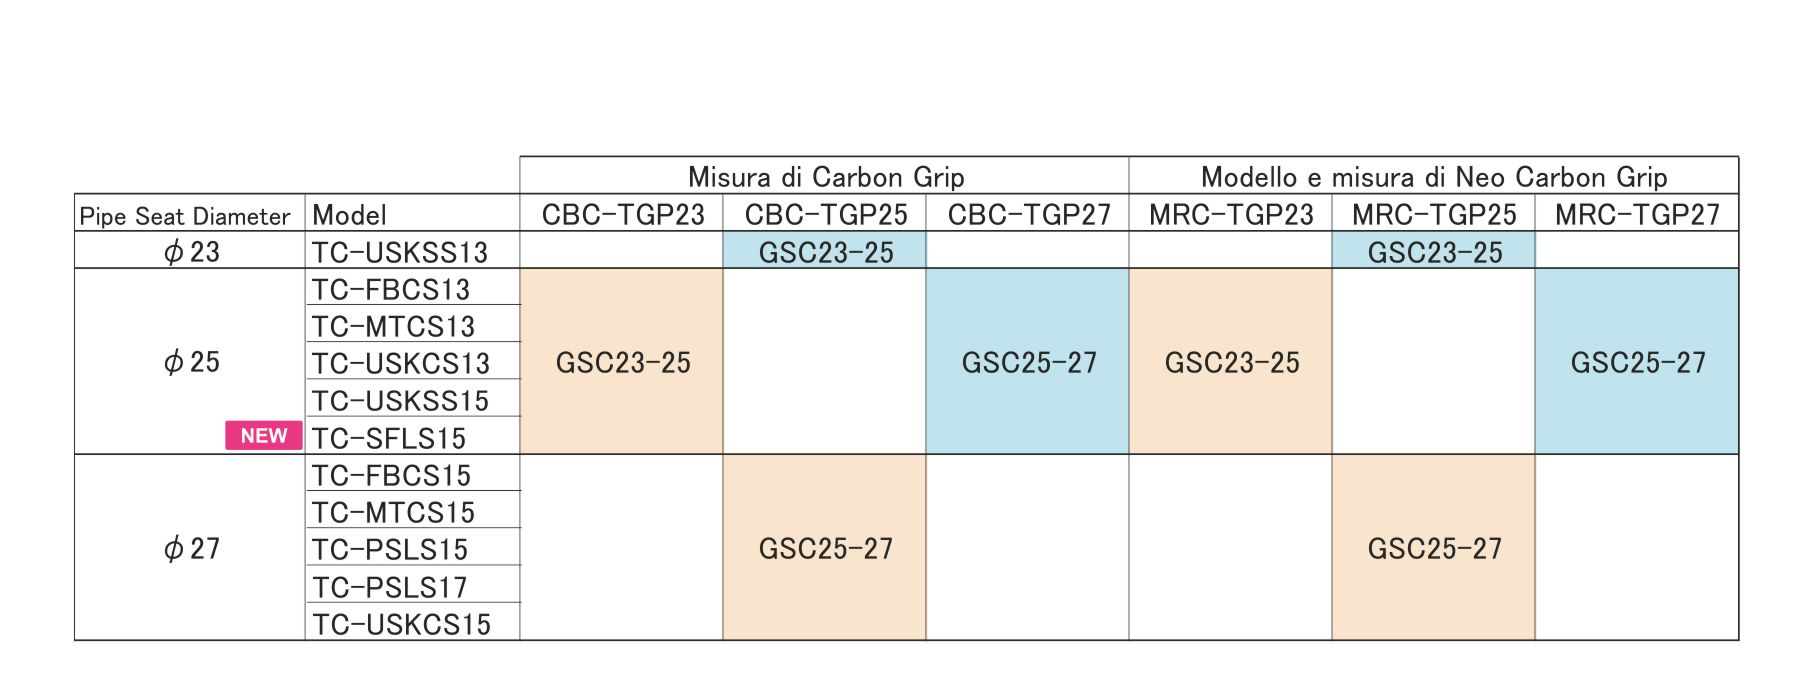
Task: Select the CBC-TGP23 column header
Action: coord(622,214)
